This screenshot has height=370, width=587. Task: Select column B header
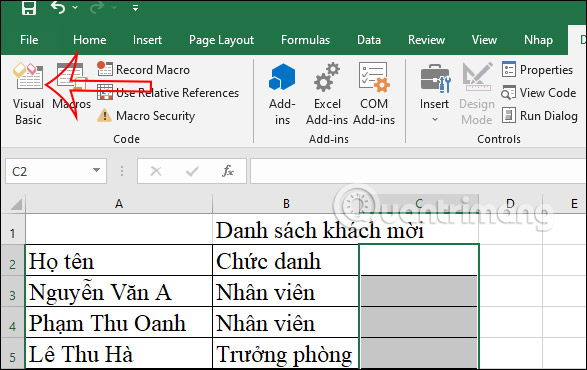[286, 204]
